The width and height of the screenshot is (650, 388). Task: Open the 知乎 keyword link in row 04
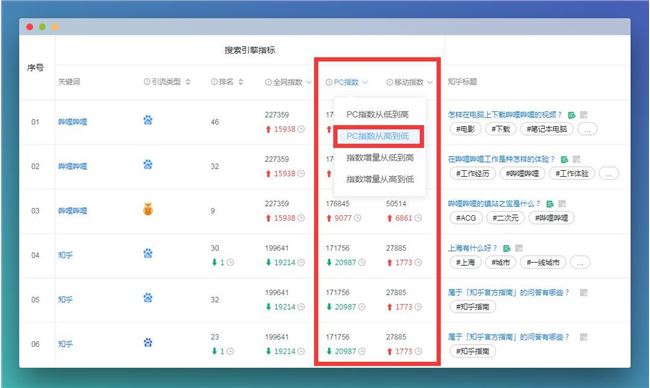pyautogui.click(x=65, y=255)
